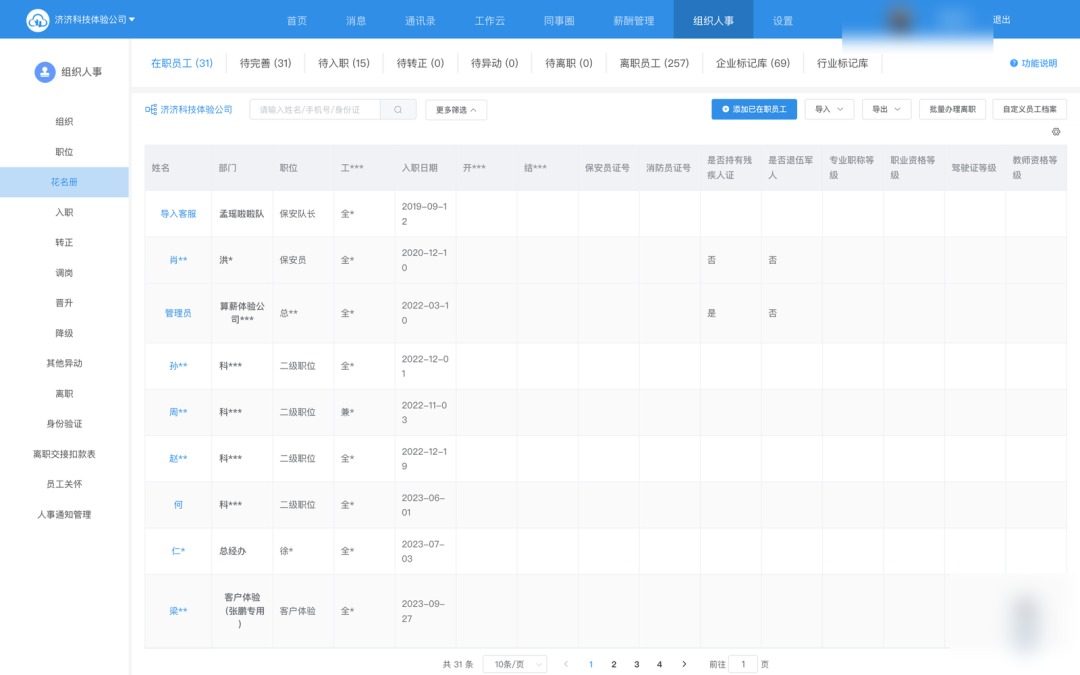Click the search magnifier icon button
Image resolution: width=1080 pixels, height=675 pixels.
tap(398, 110)
